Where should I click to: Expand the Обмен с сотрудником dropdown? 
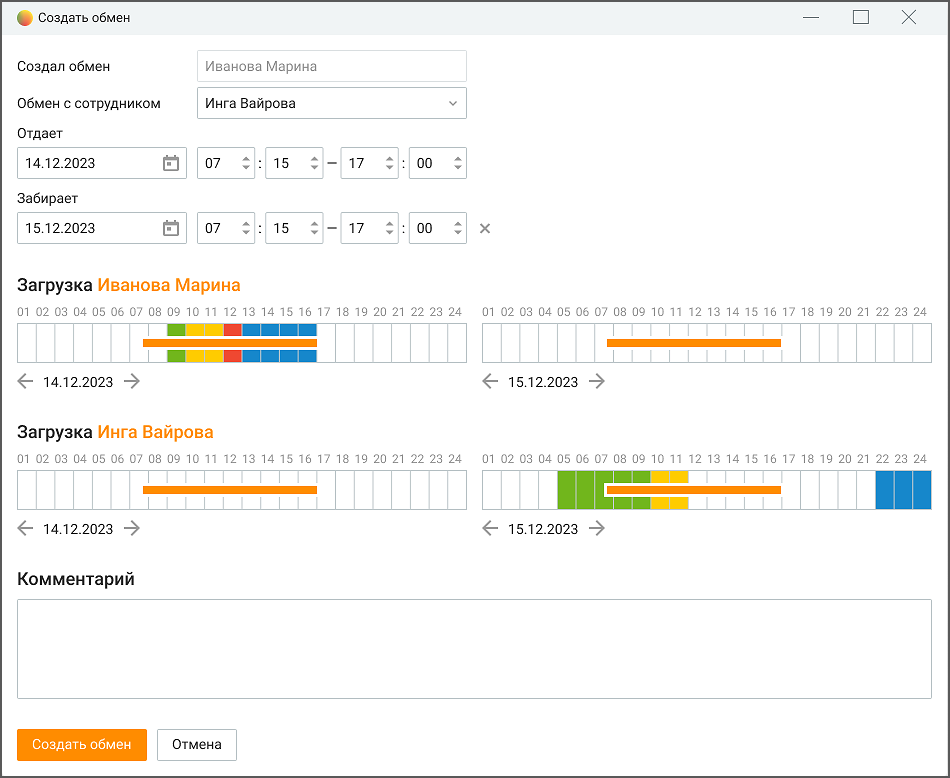point(453,104)
